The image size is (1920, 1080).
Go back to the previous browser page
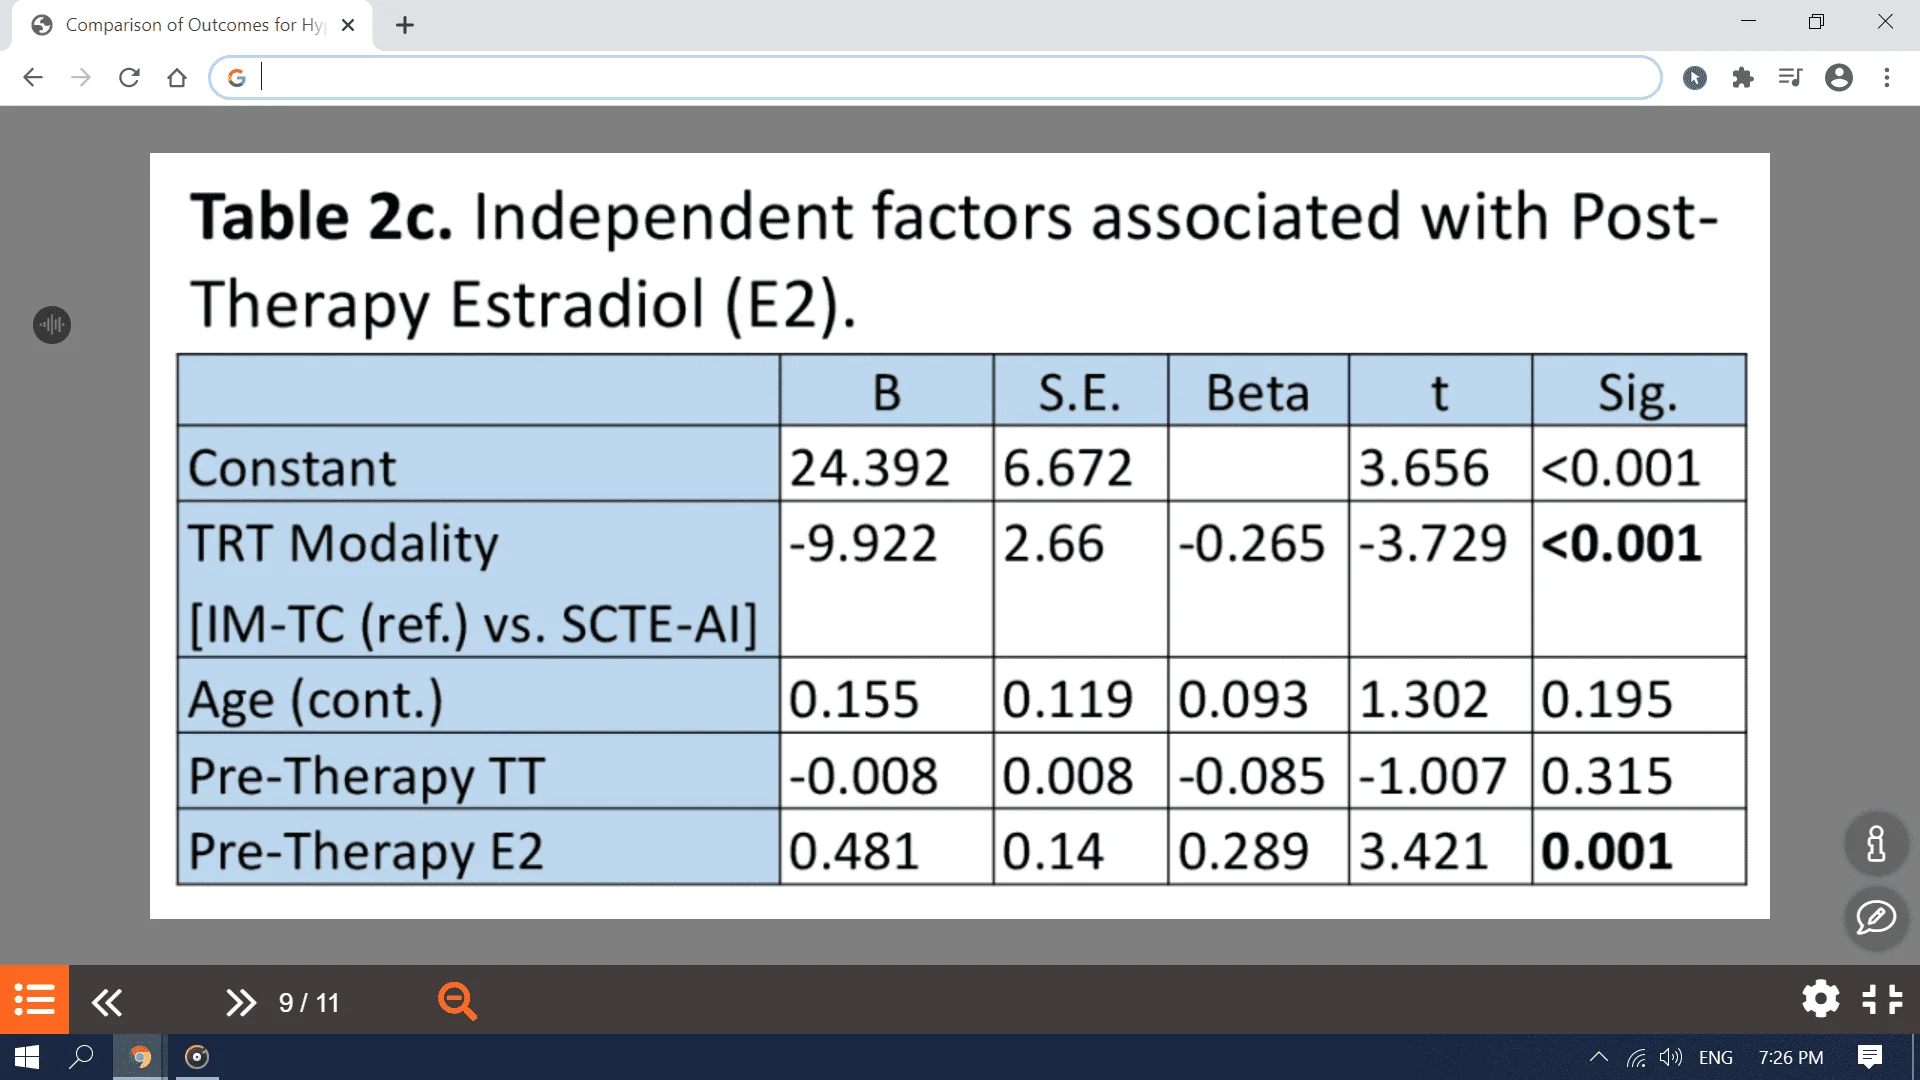[33, 77]
